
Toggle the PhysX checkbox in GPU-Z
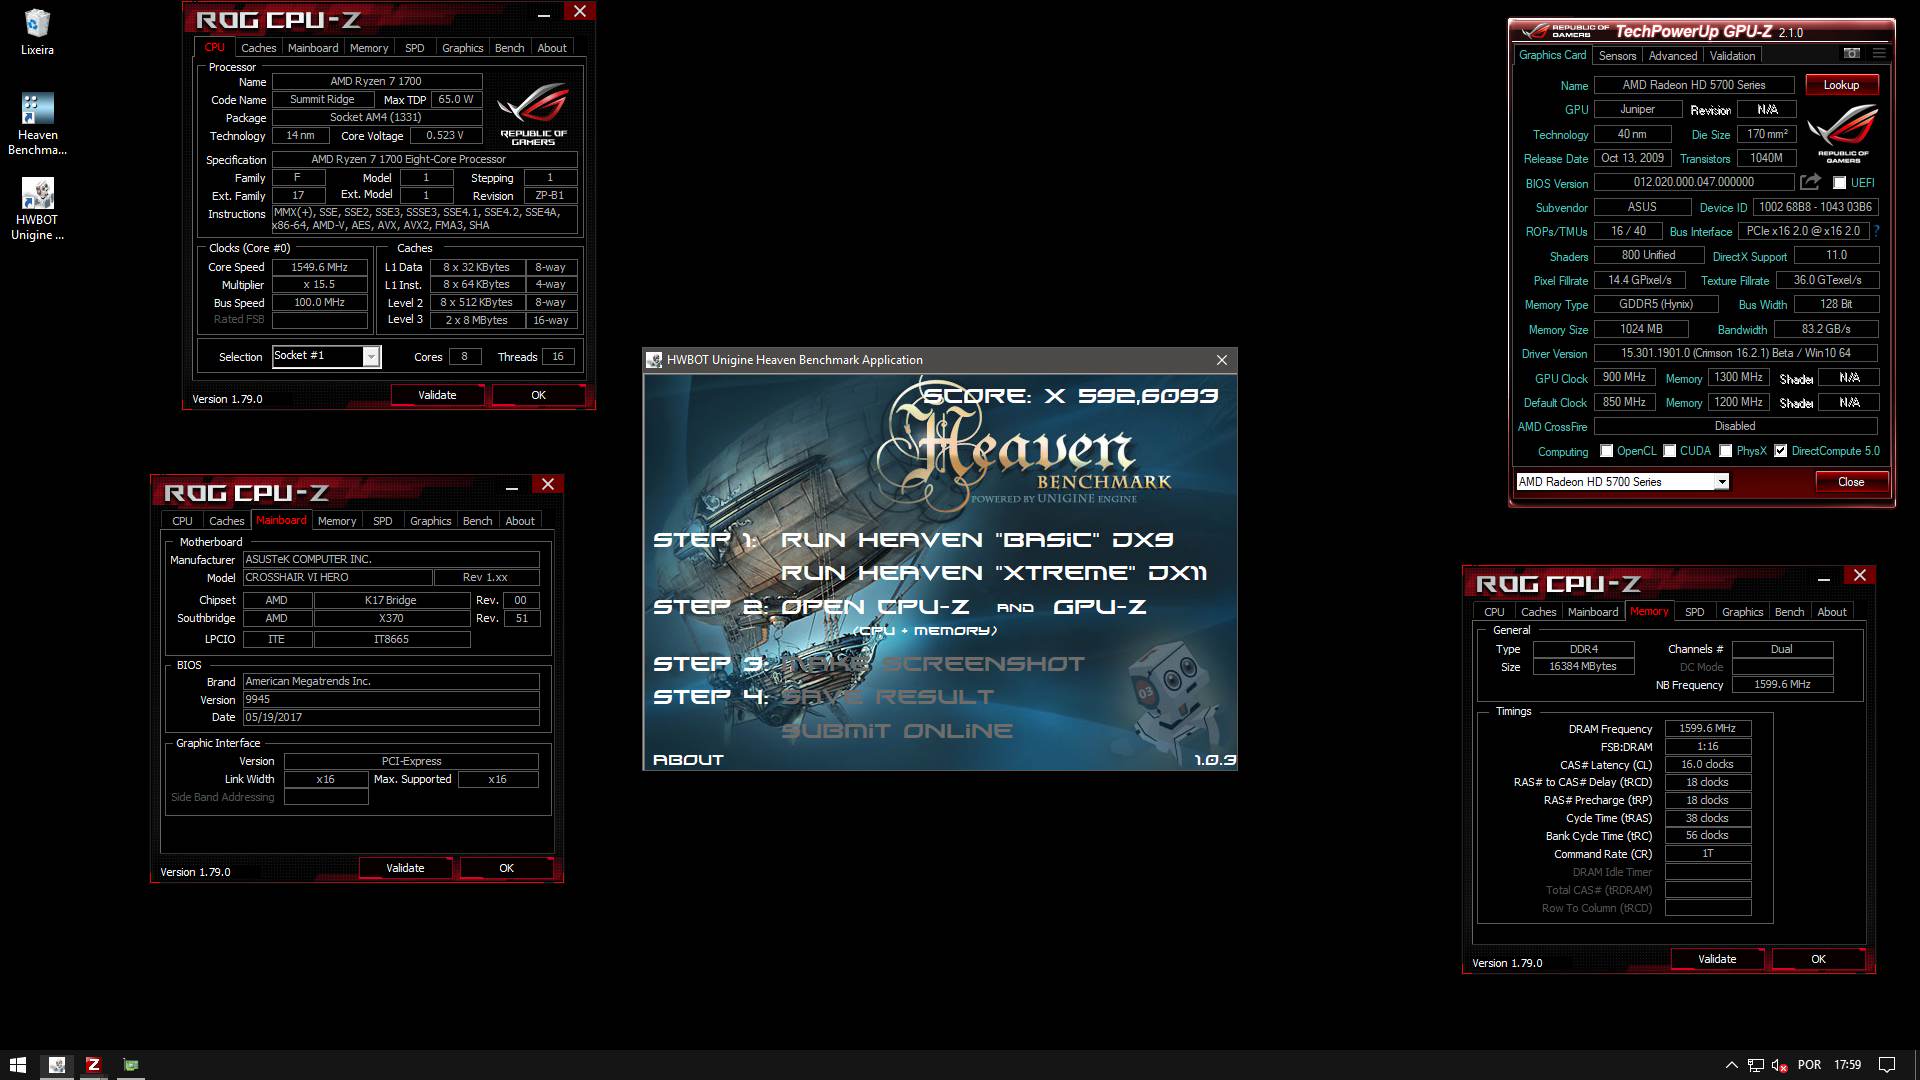click(1725, 451)
